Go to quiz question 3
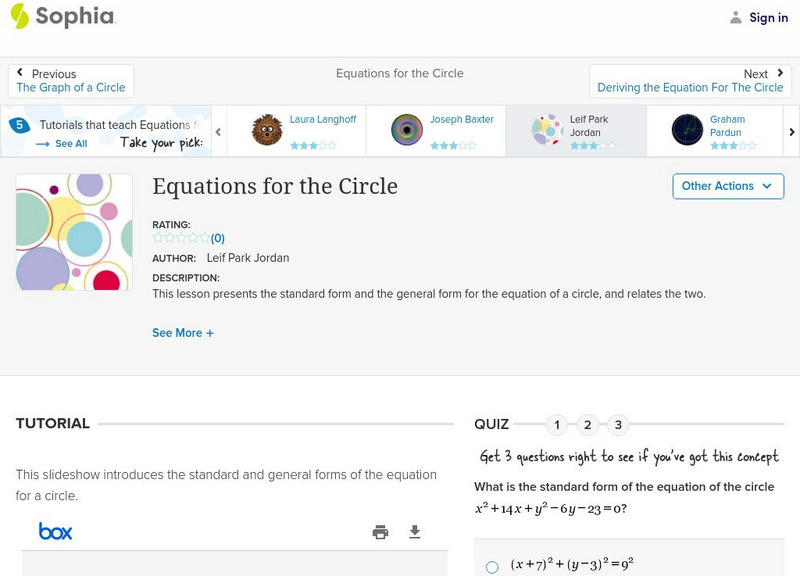 tap(618, 425)
